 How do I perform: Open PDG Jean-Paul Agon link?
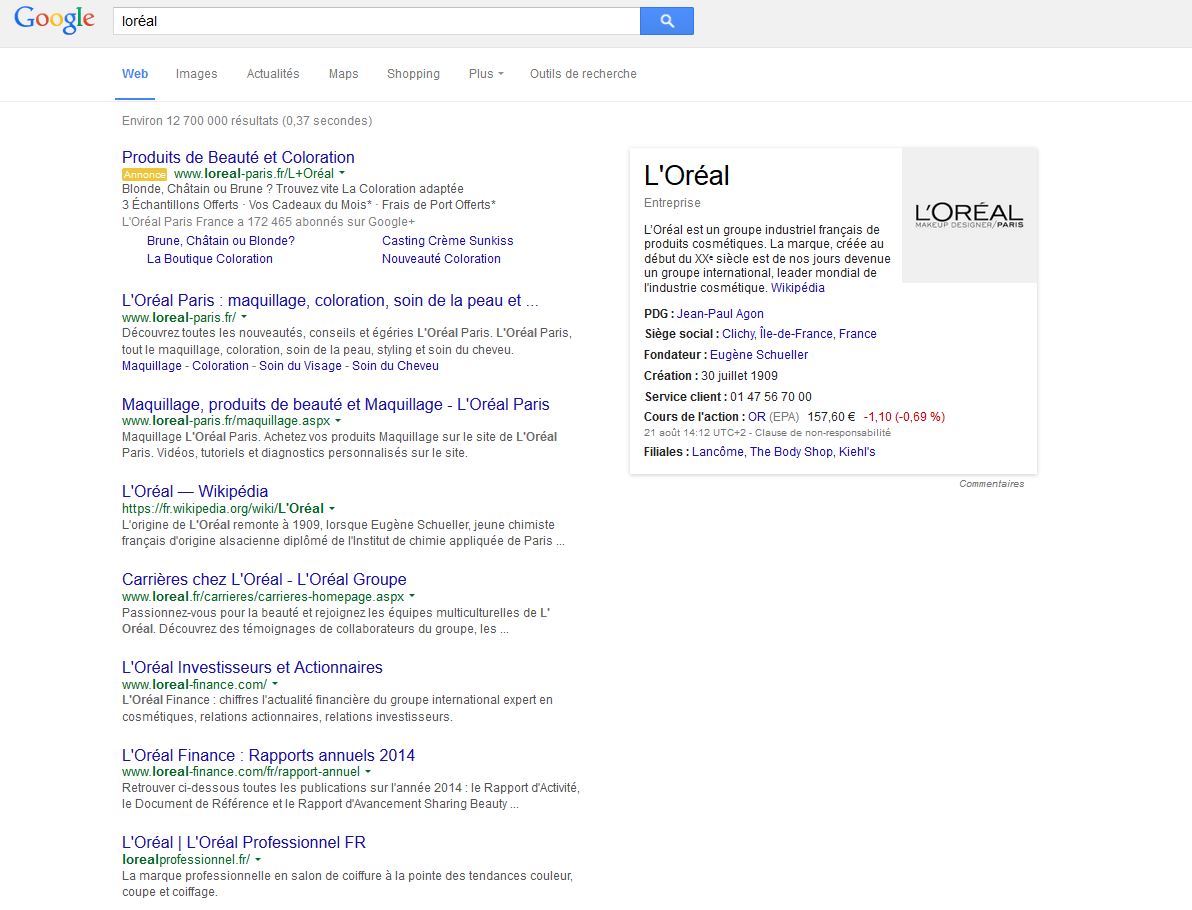pos(720,314)
